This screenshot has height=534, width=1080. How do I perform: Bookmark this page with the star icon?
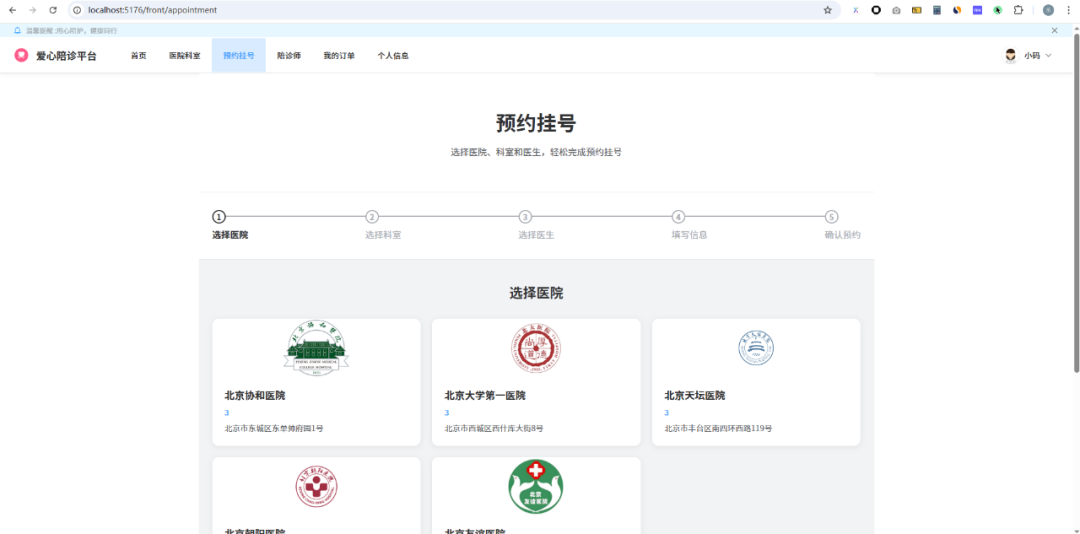[x=827, y=10]
